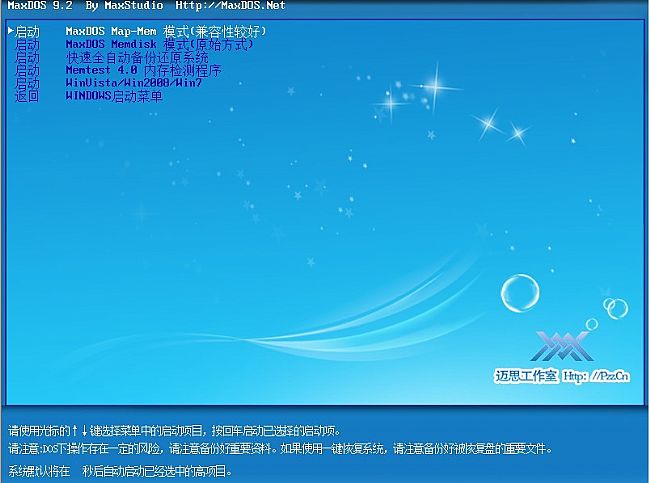Click the MaxDOS 9.2 title text
The height and width of the screenshot is (483, 650).
point(33,6)
